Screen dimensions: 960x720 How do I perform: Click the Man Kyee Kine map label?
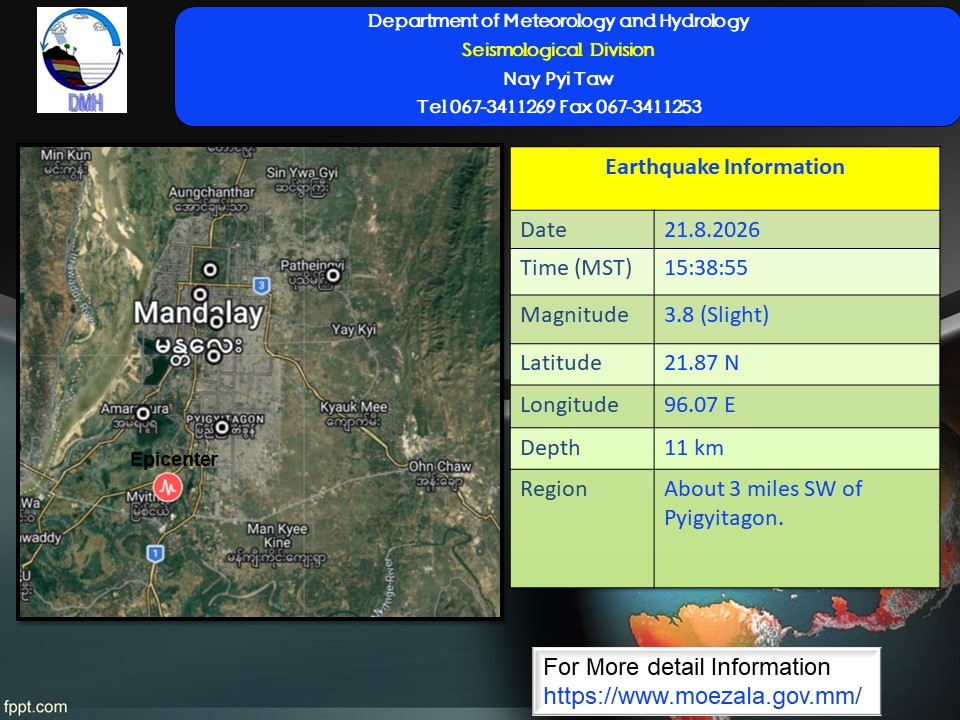(x=277, y=536)
